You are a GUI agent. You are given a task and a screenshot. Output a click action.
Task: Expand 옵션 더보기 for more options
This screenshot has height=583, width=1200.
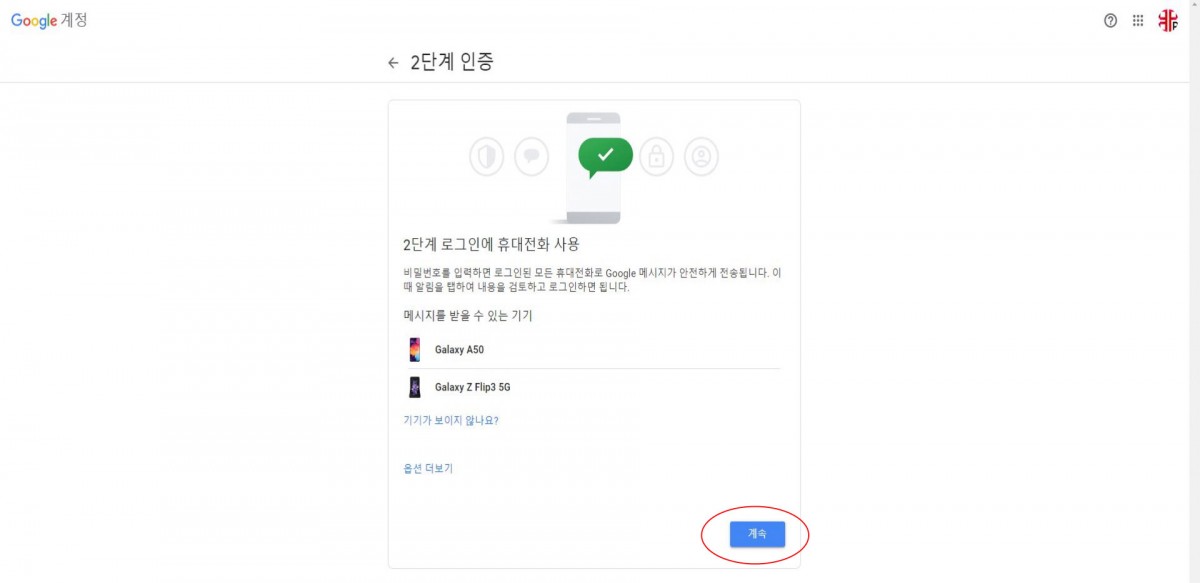[x=428, y=468]
